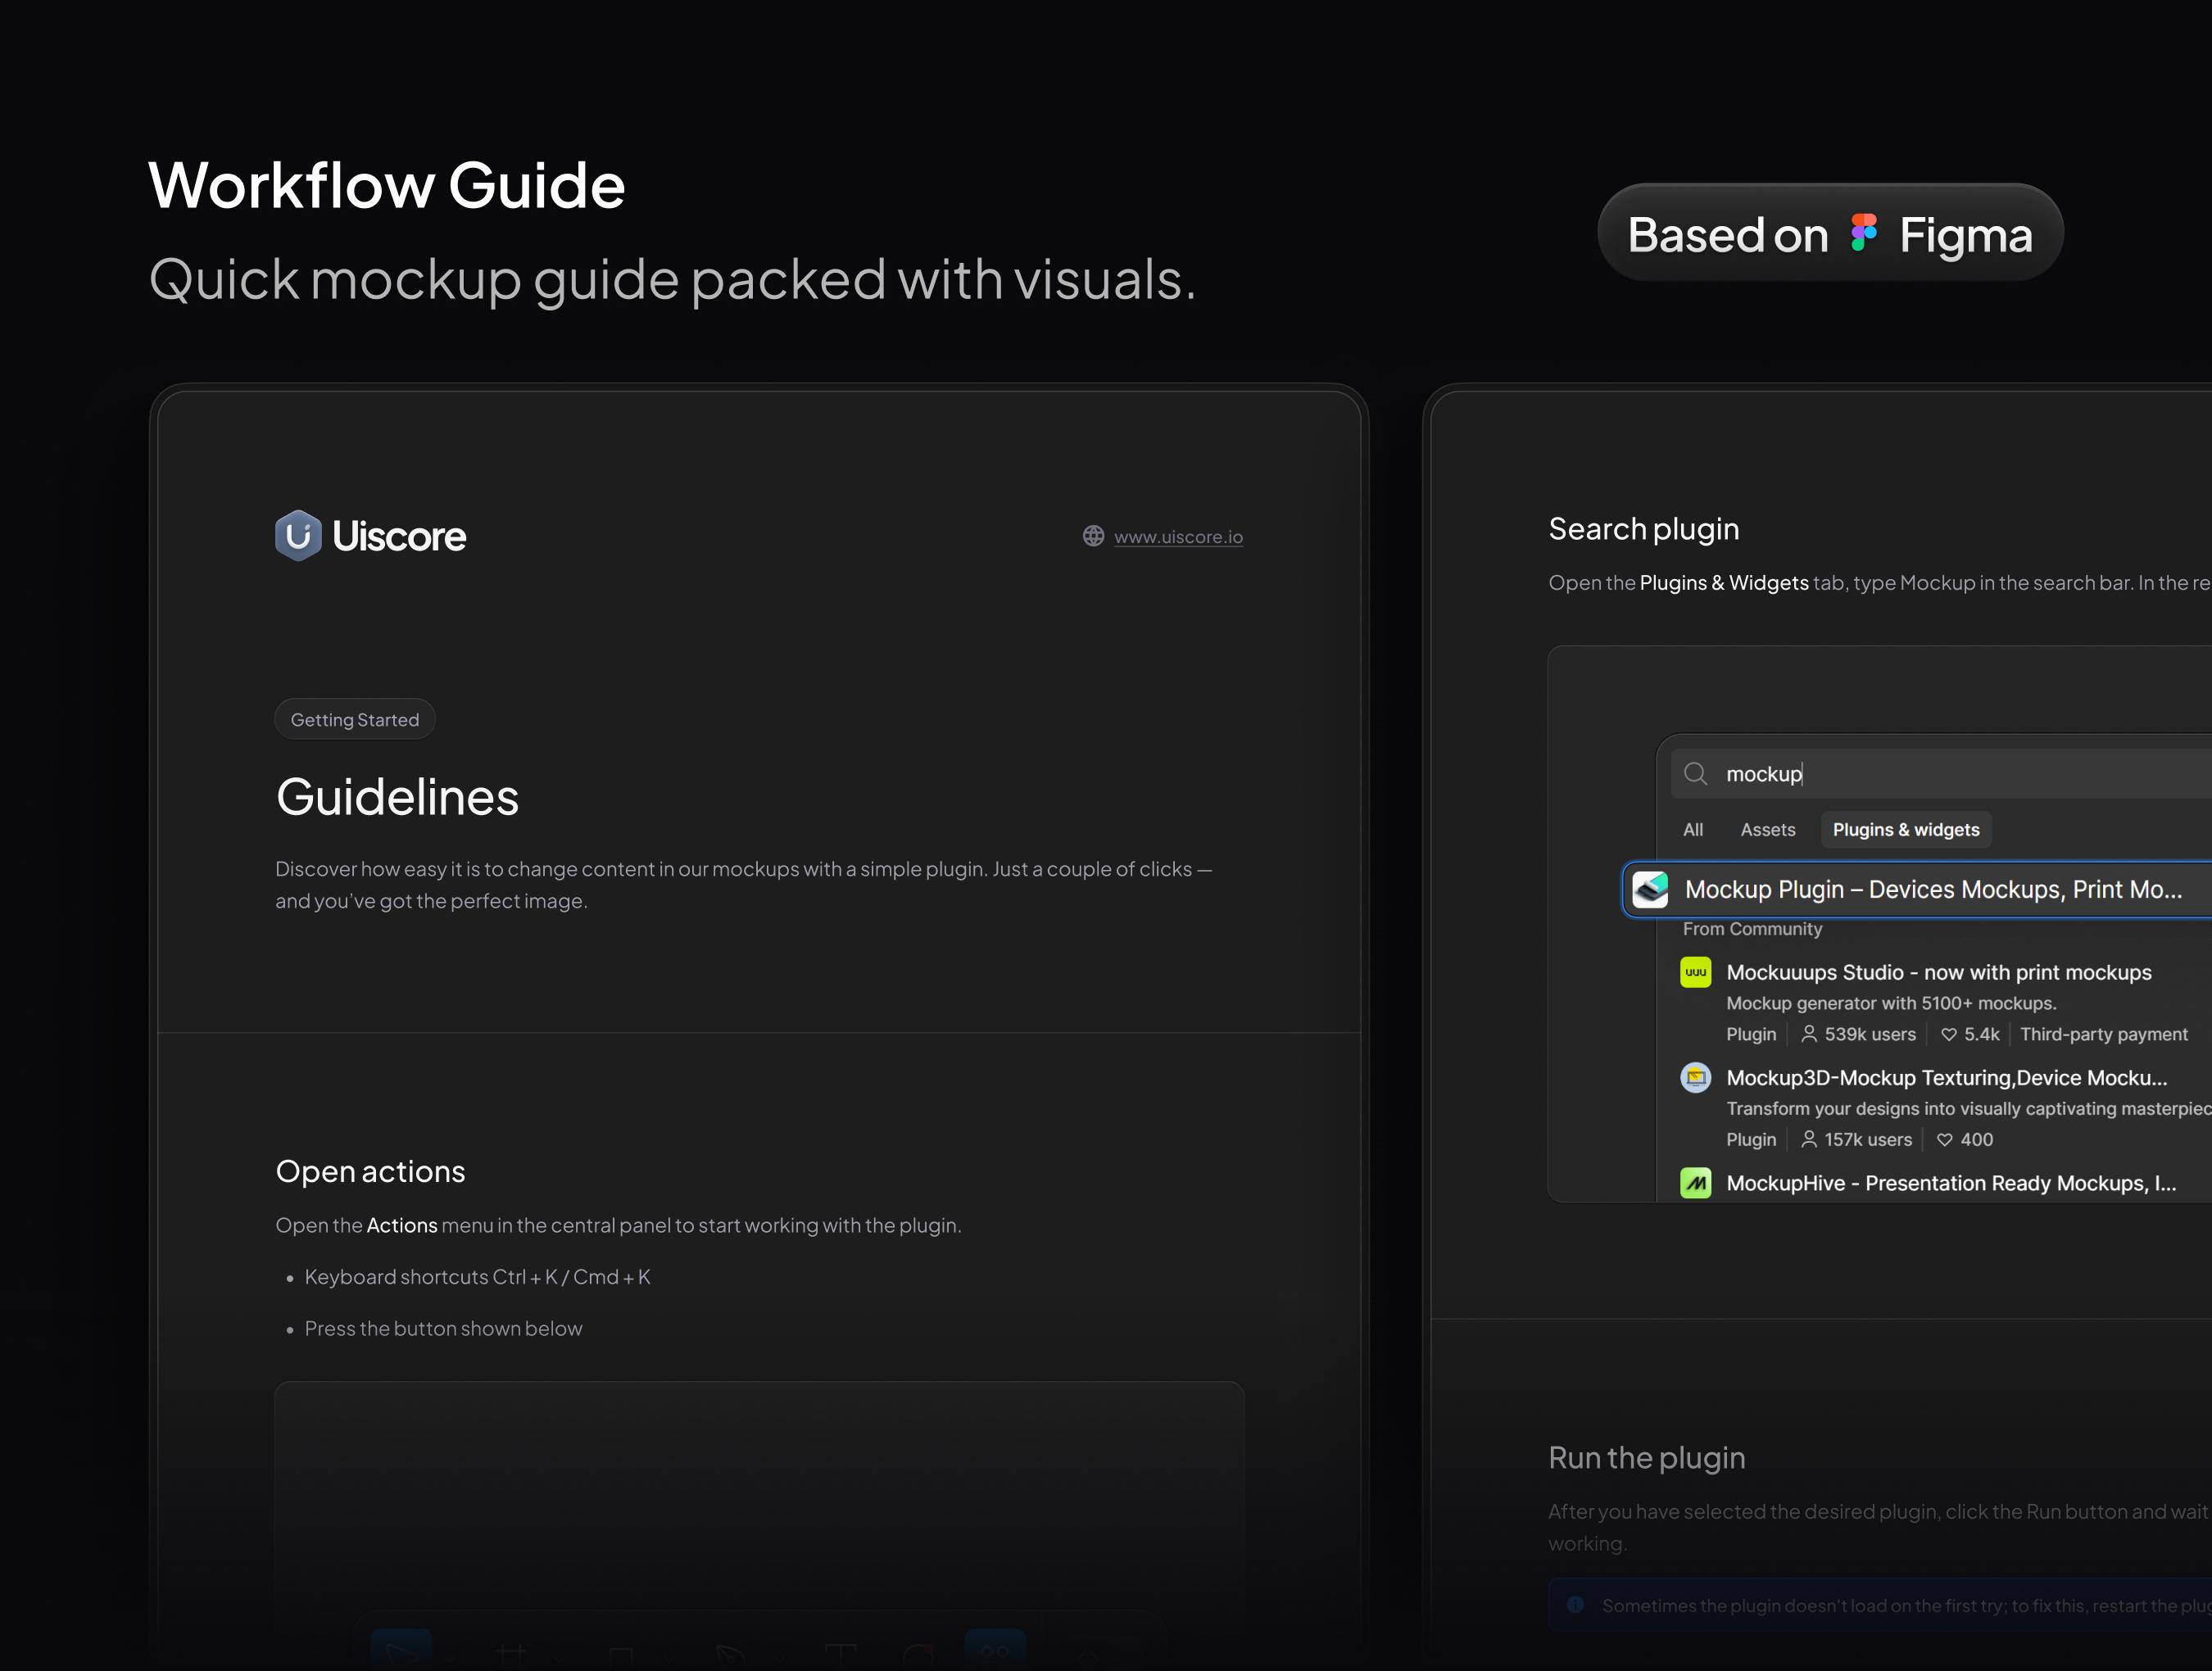
Task: Click the Based on Figma pill badge
Action: pos(1830,234)
